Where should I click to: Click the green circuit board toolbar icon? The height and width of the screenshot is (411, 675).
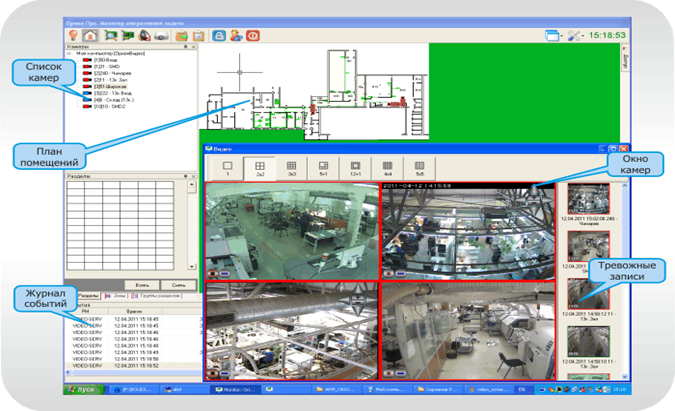[127, 35]
